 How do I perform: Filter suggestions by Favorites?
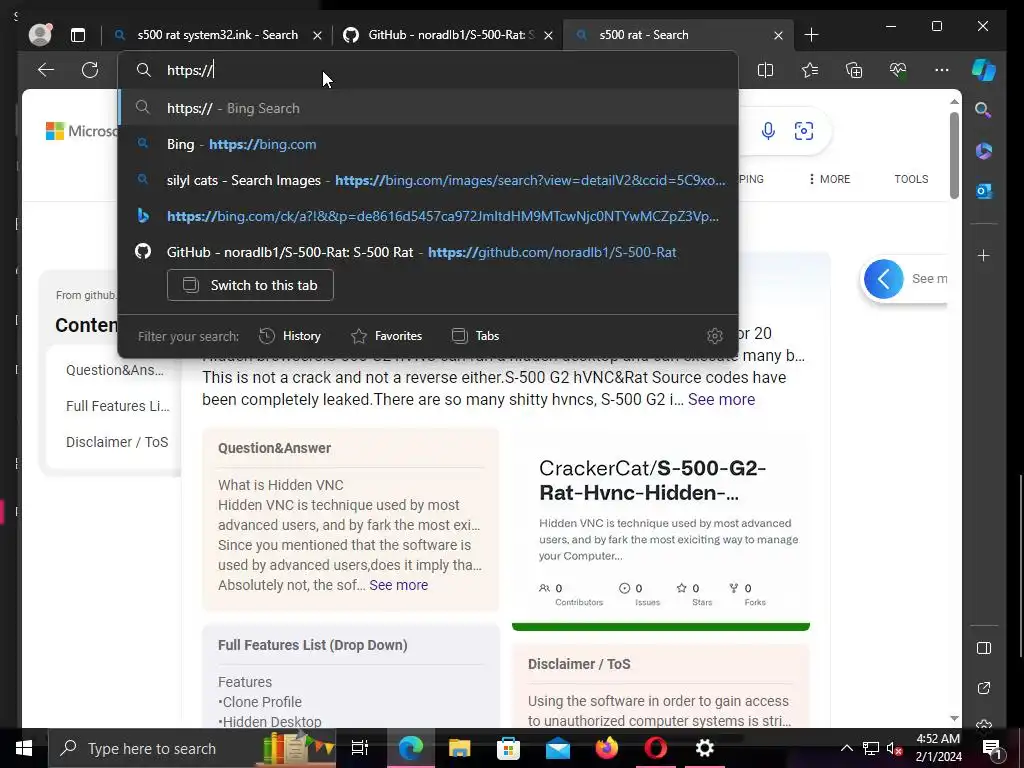click(x=386, y=336)
